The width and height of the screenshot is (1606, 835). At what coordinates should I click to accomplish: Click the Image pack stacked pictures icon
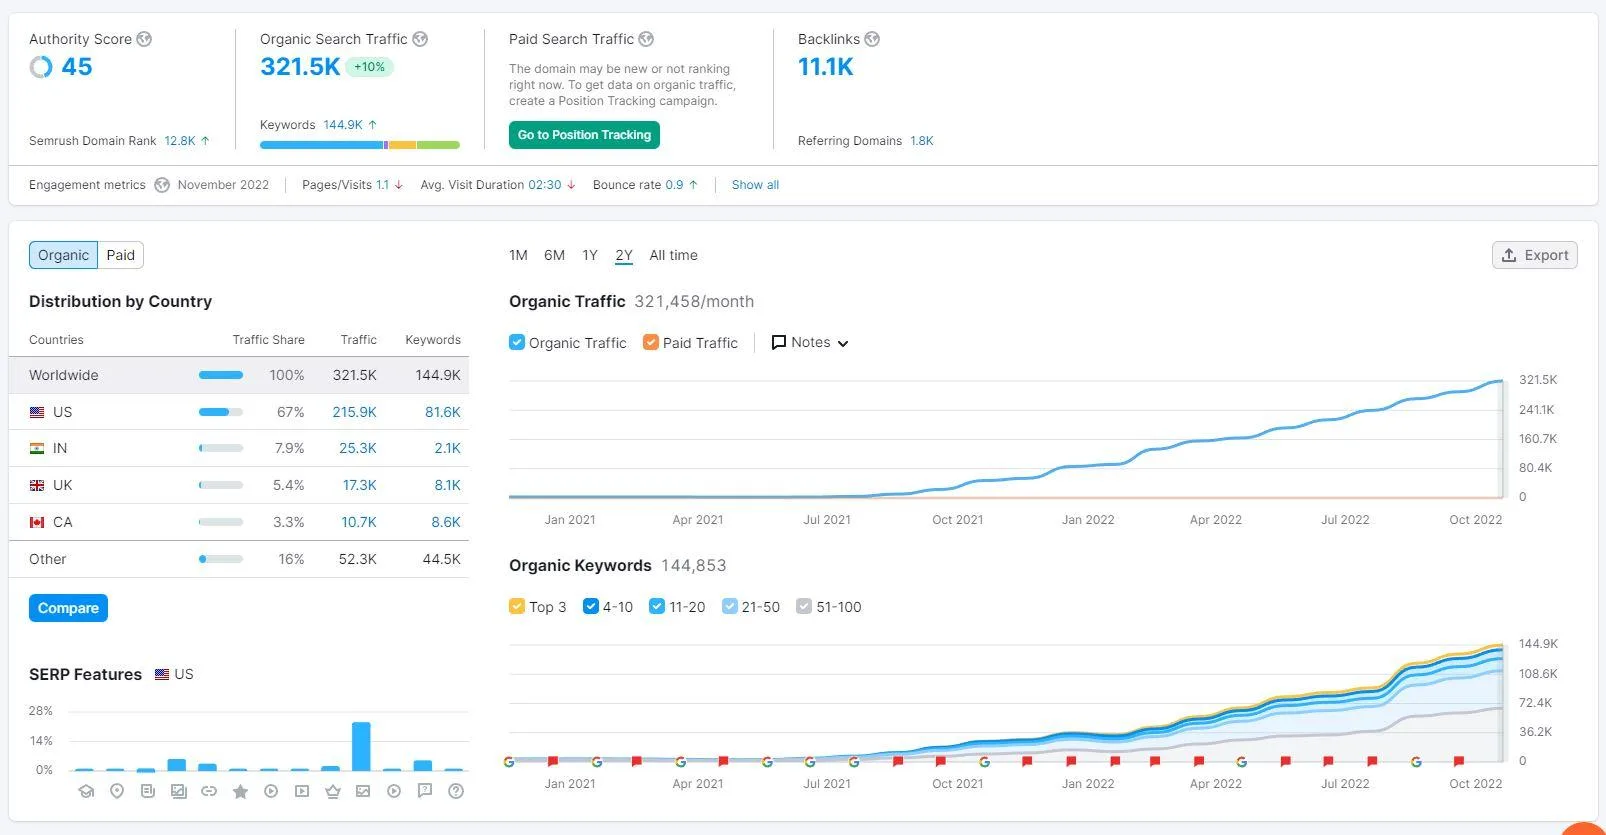point(179,791)
